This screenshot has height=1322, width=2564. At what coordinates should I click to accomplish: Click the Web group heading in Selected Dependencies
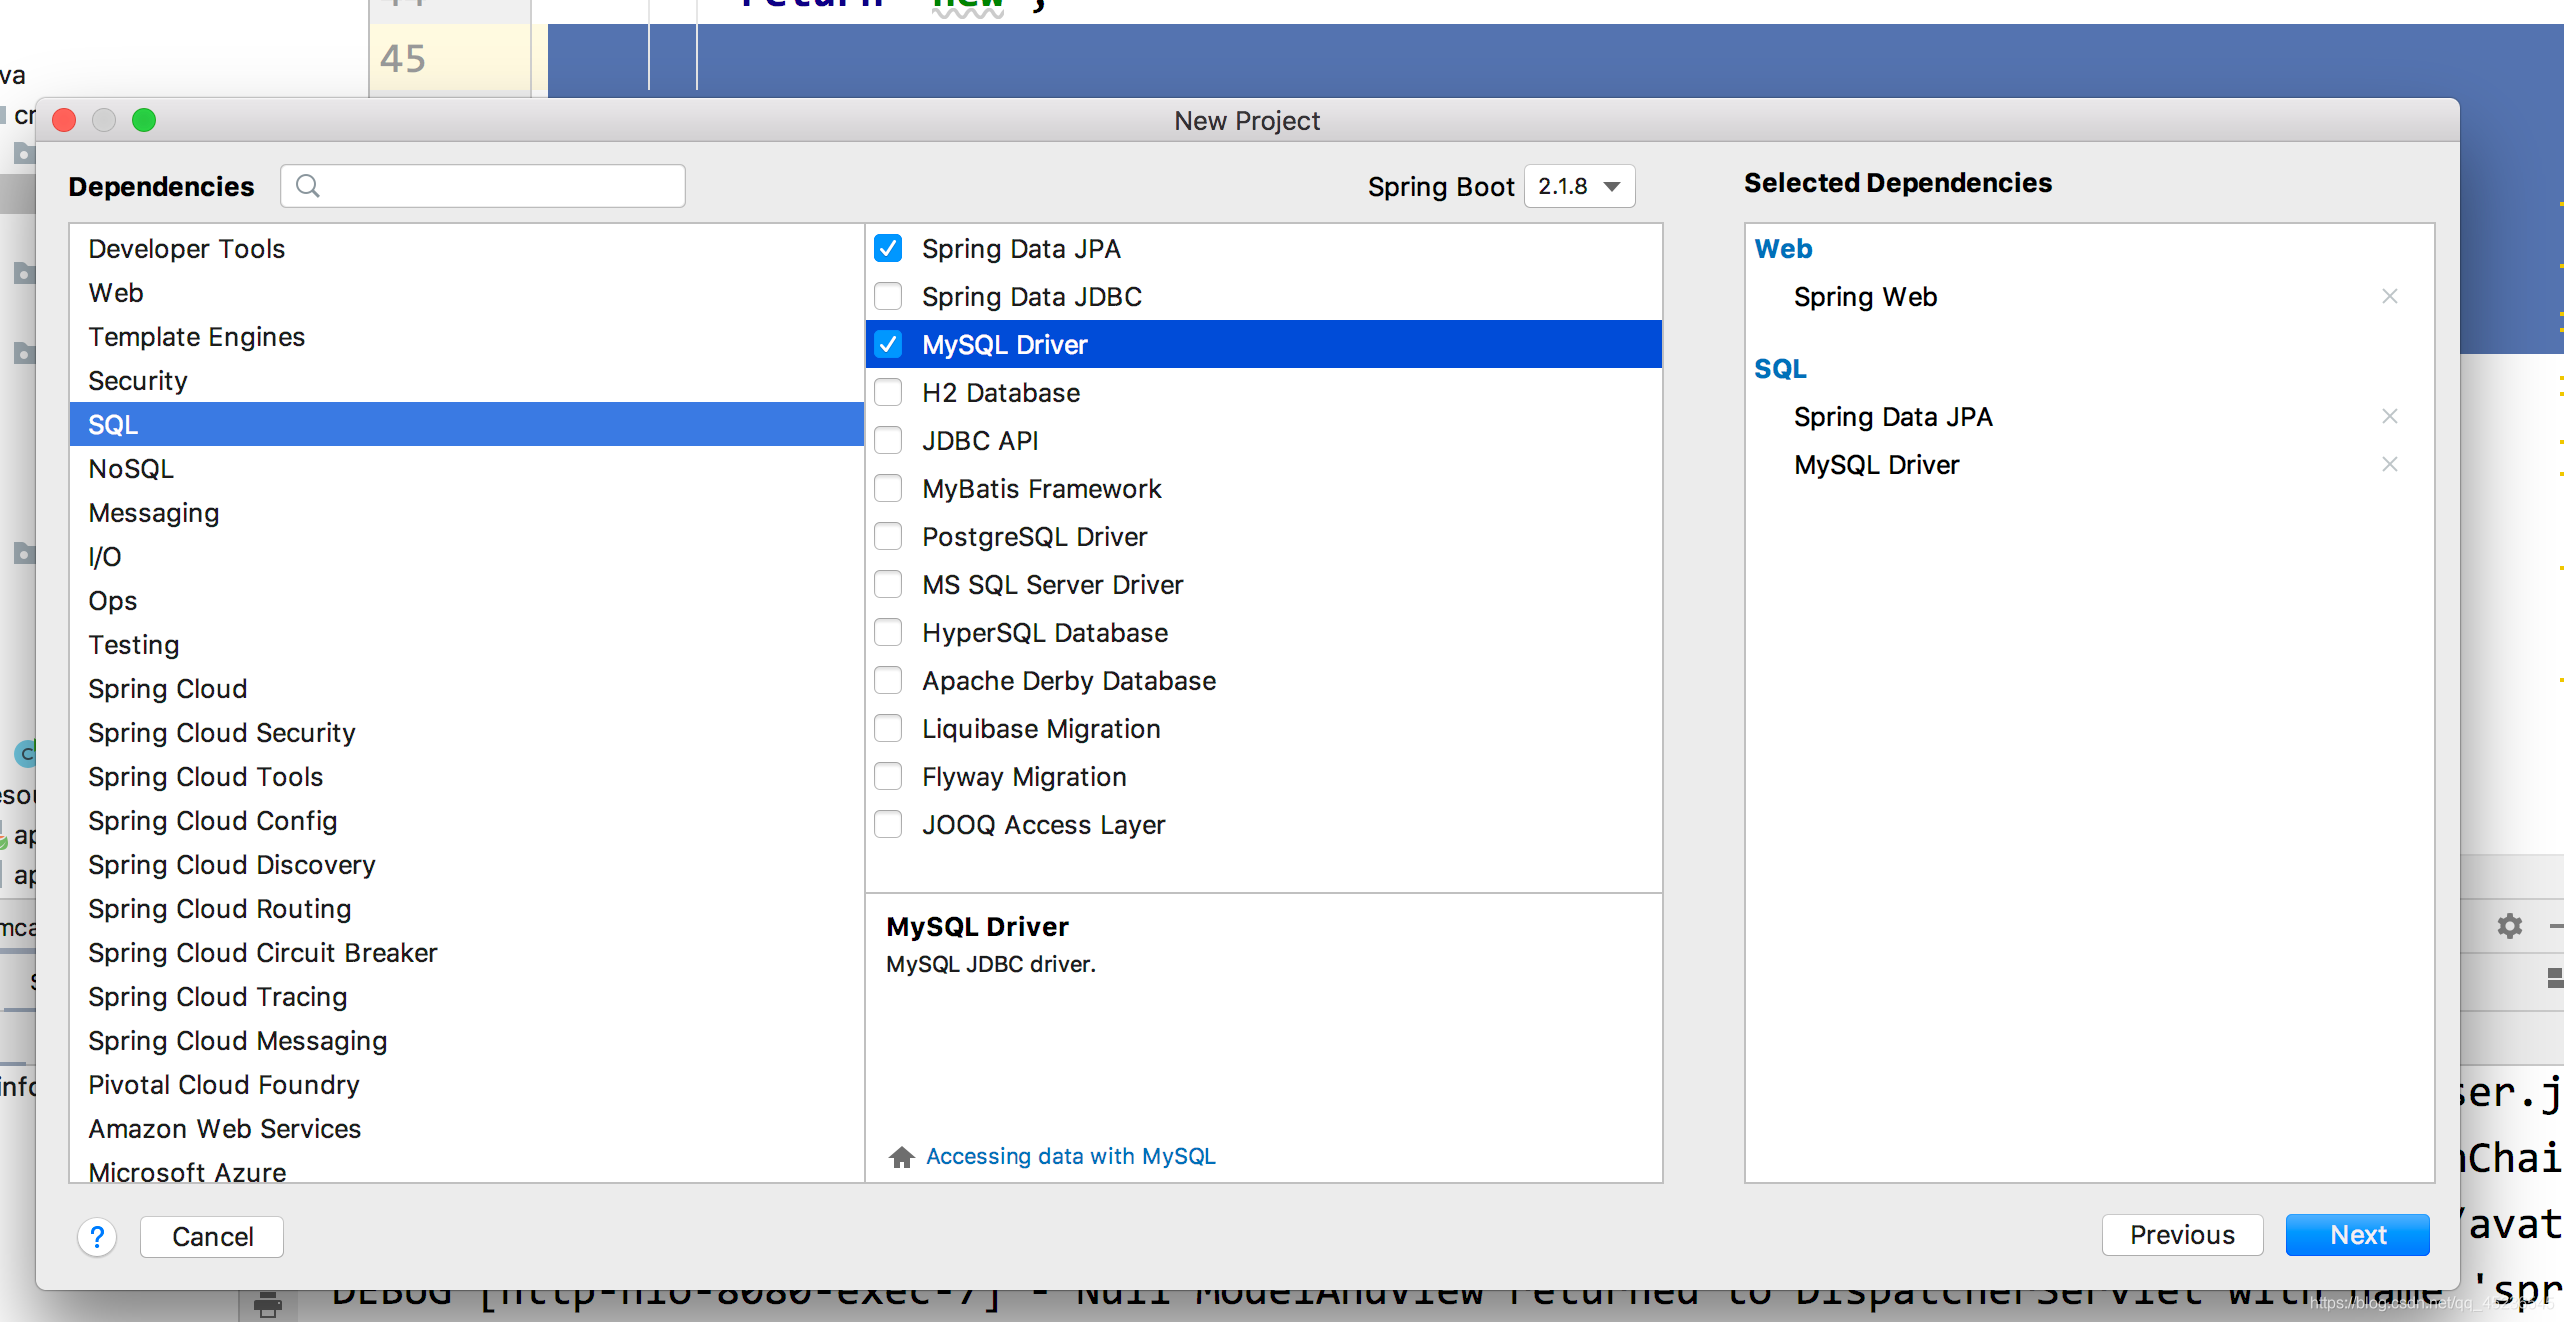1783,248
